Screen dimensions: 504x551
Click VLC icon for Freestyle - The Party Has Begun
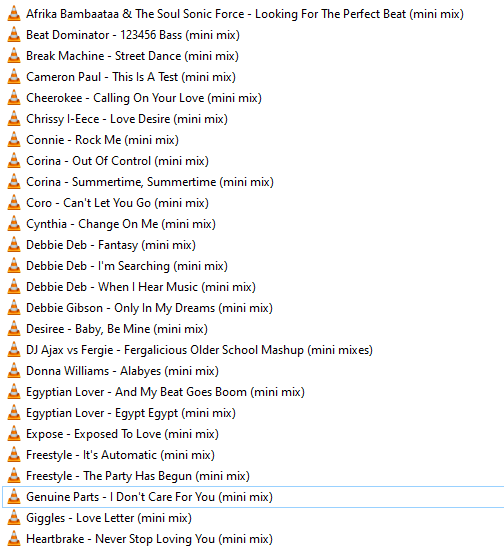tap(14, 476)
